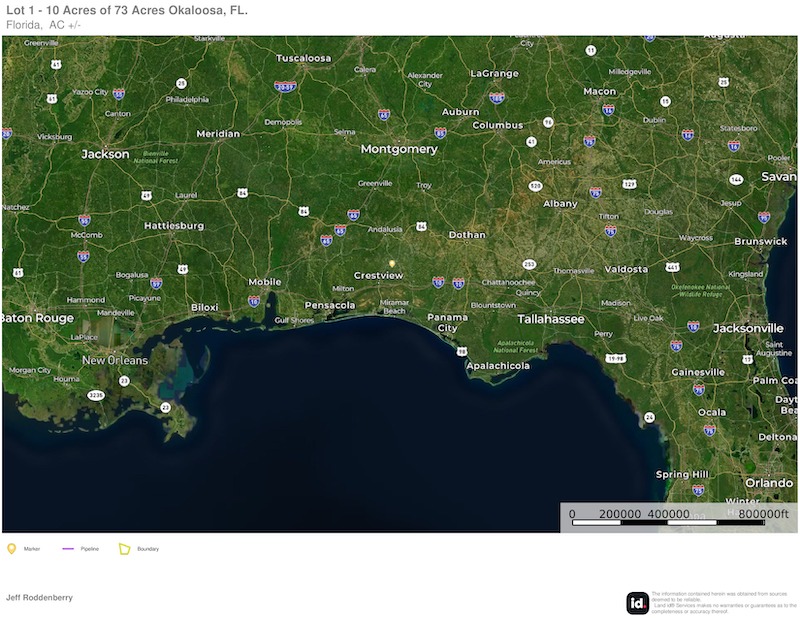This screenshot has width=800, height=618.
Task: Click the 520 route shield above Albany
Action: coord(536,186)
